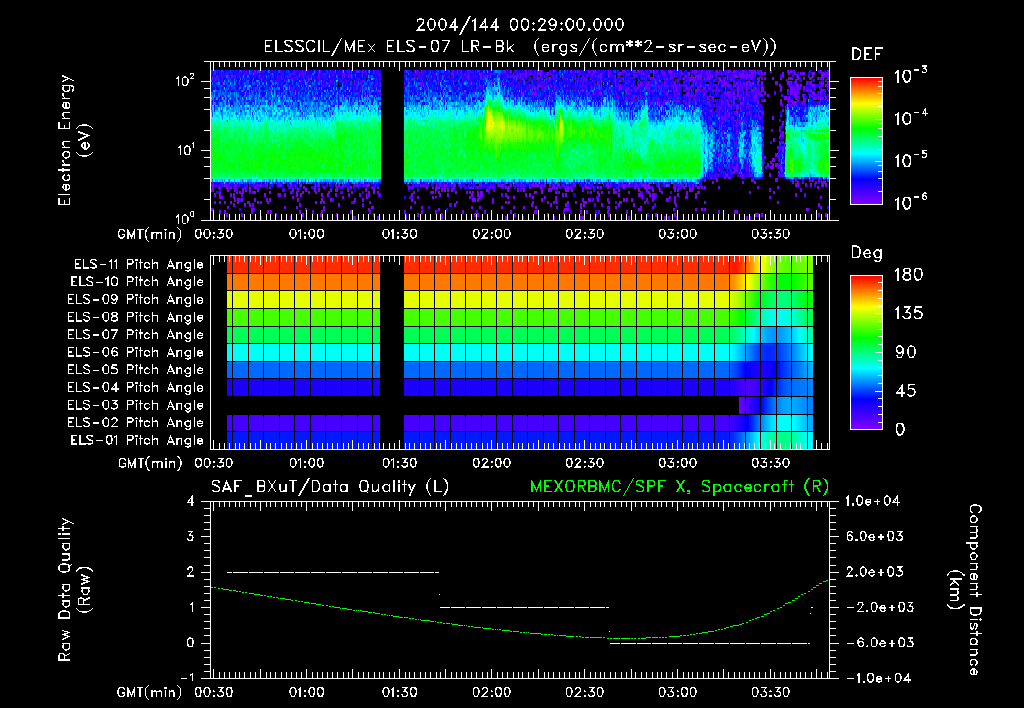
Task: Click the 3 tick on Raw Data Quality axis
Action: 190,537
